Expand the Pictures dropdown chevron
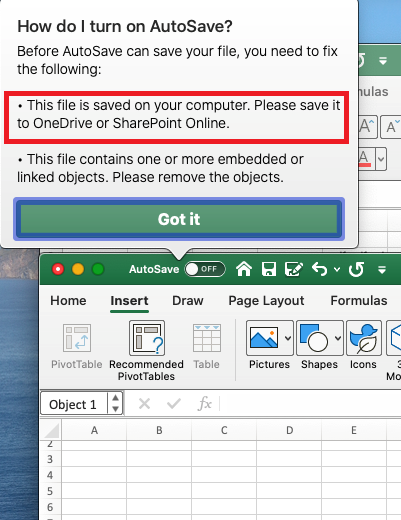Viewport: 401px width, 520px height. coord(288,338)
